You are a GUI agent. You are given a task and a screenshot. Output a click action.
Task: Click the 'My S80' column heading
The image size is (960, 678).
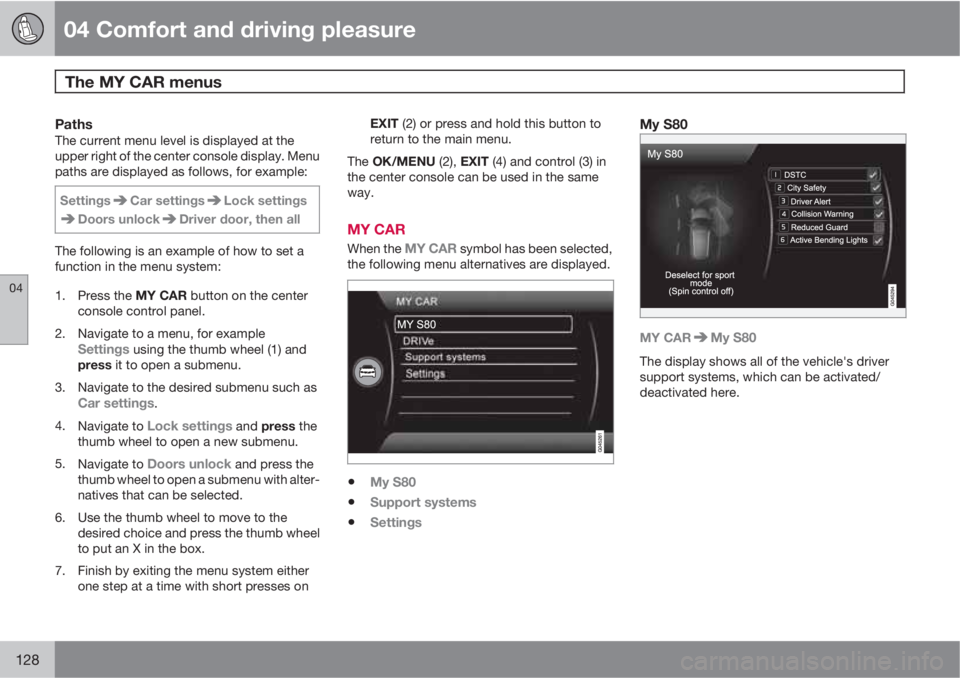pos(664,124)
